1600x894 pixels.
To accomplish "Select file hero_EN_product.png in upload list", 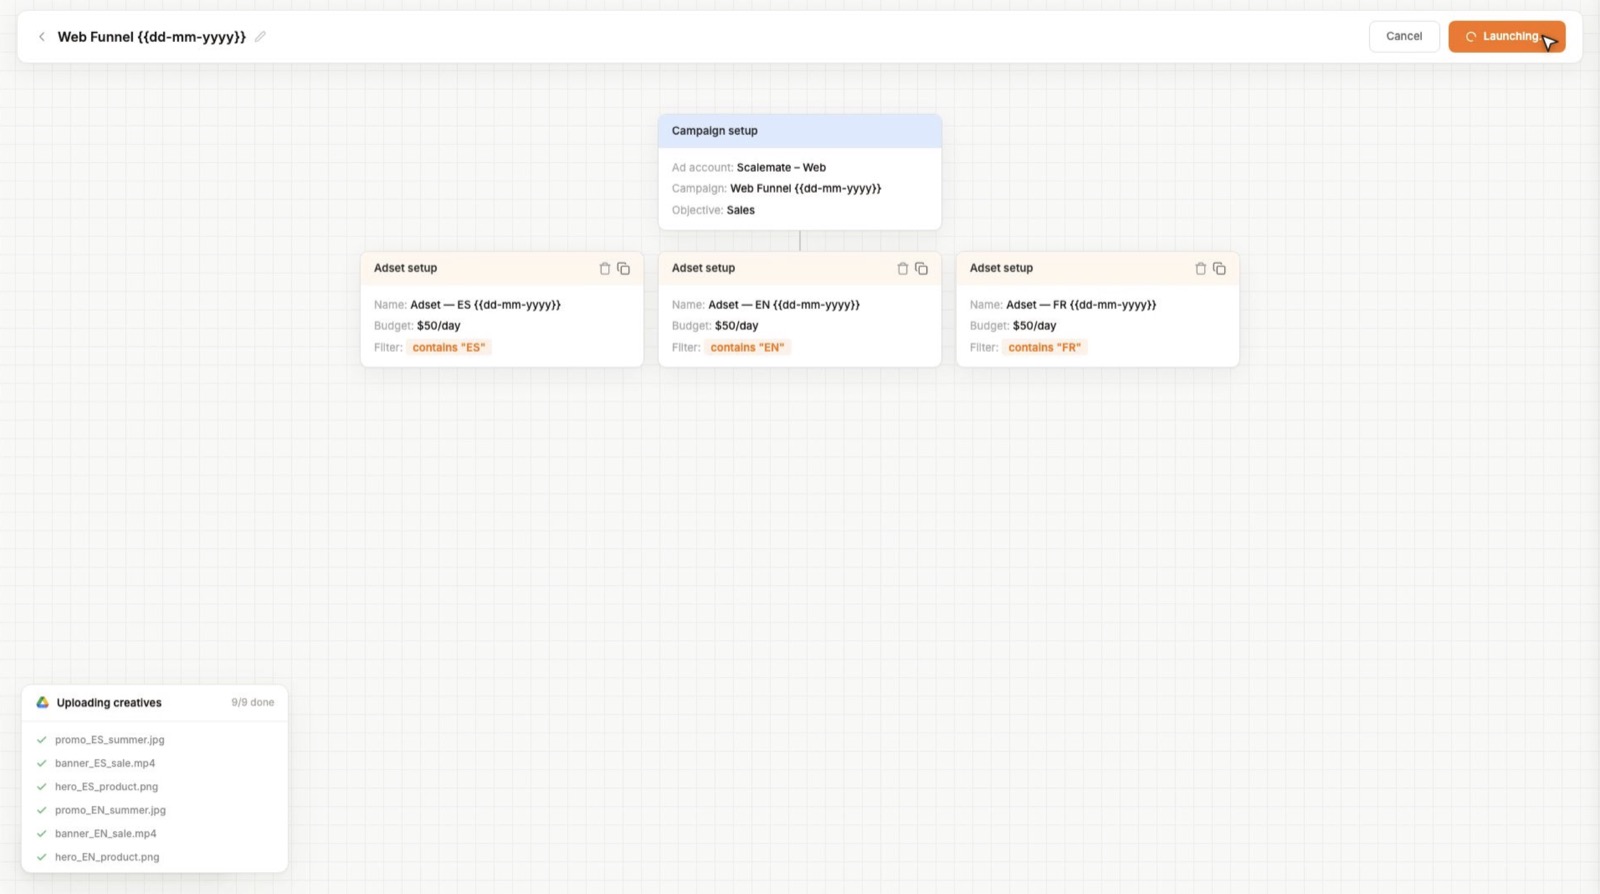I will [107, 857].
